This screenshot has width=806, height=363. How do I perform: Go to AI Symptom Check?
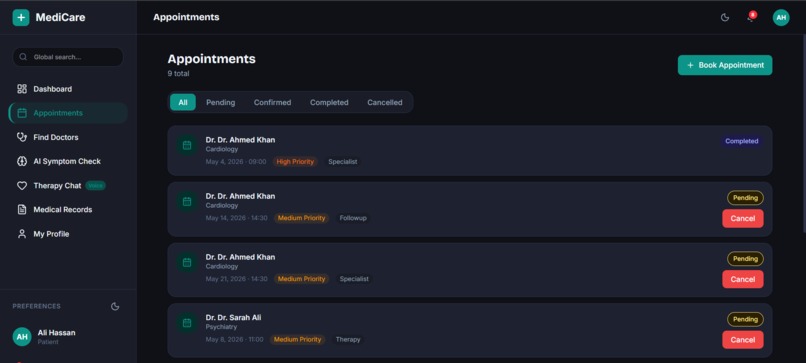pos(68,161)
